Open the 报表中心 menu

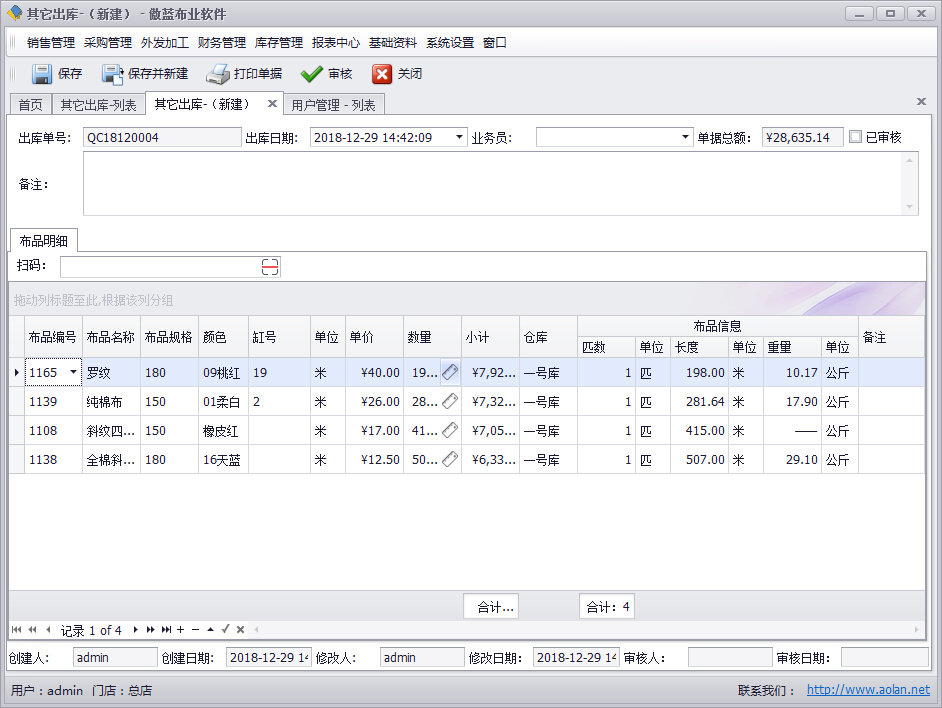335,43
